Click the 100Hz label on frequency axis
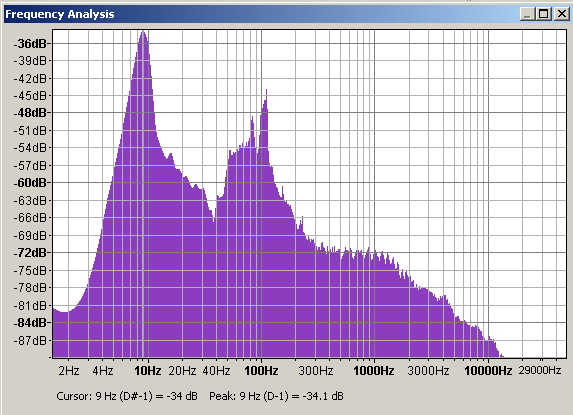This screenshot has height=415, width=573. (261, 371)
